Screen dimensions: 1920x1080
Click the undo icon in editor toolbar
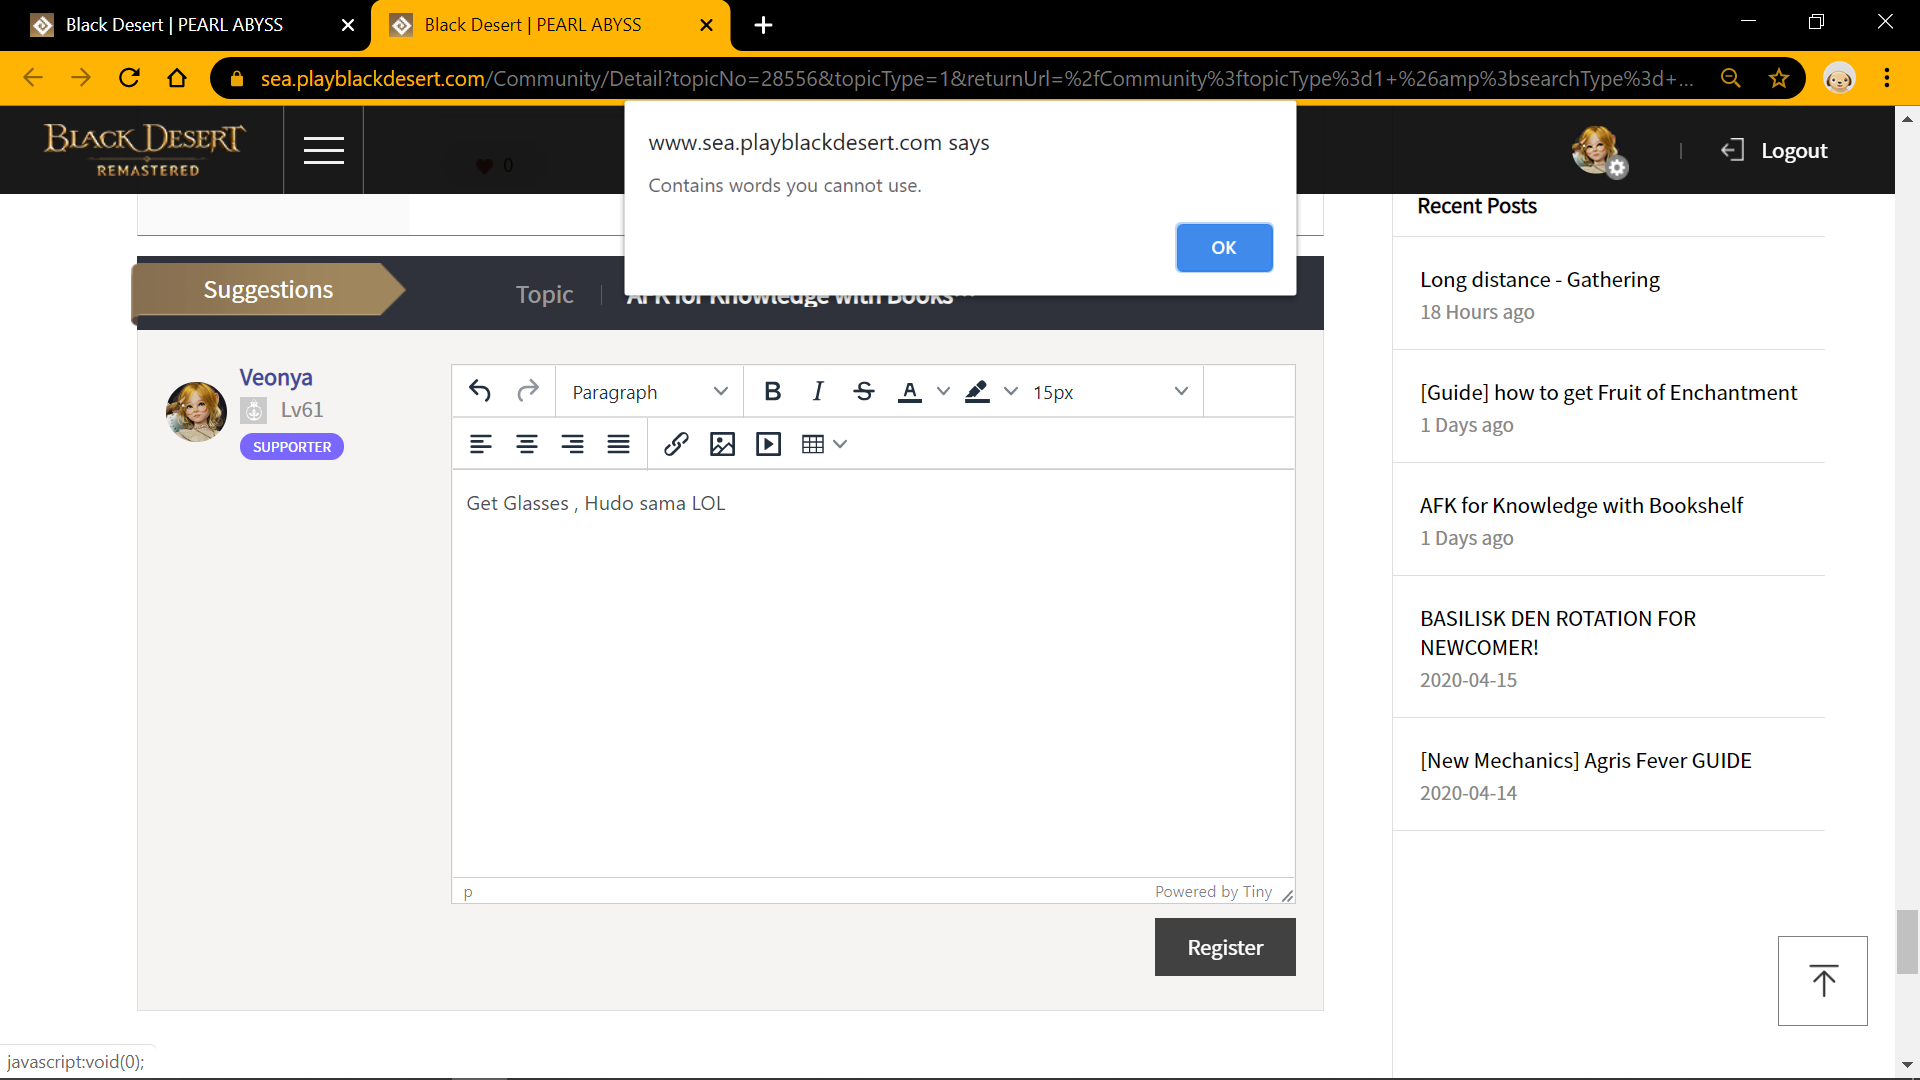point(480,391)
